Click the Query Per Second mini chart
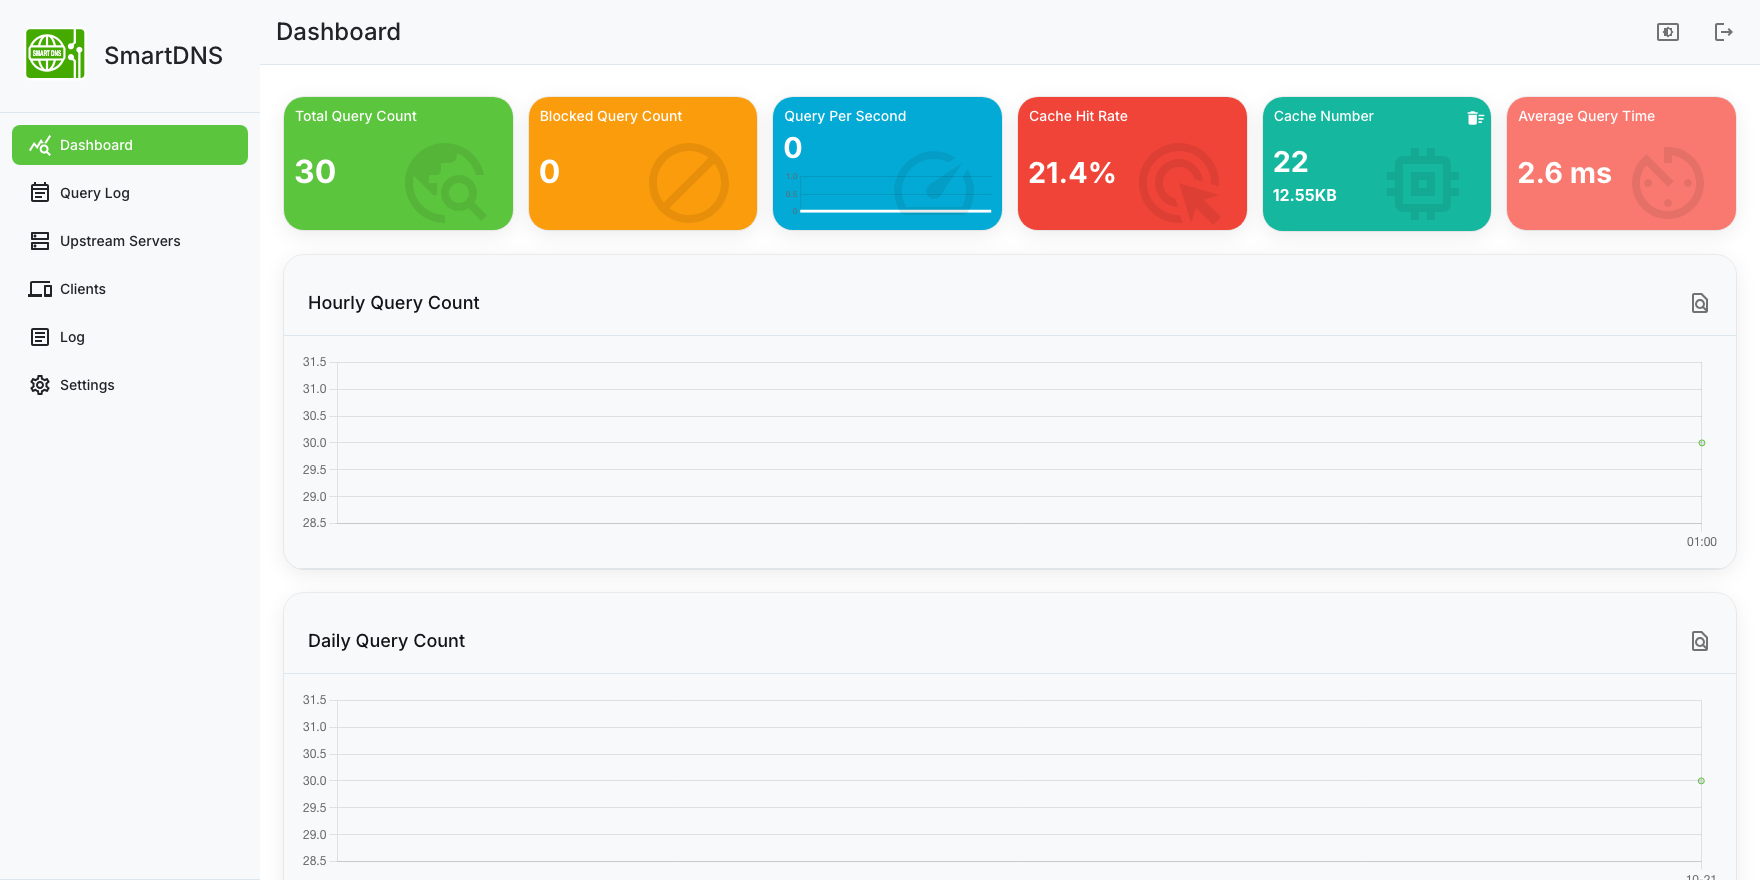 pos(890,193)
